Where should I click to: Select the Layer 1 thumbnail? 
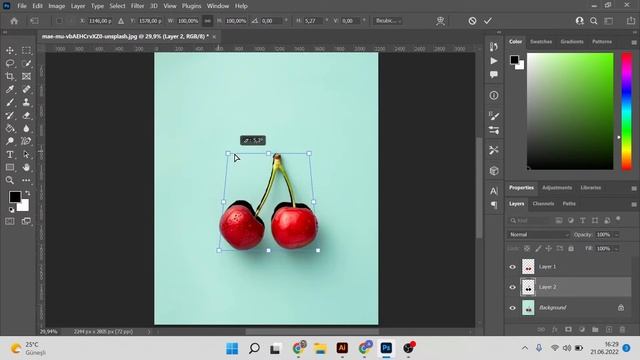[x=528, y=267]
